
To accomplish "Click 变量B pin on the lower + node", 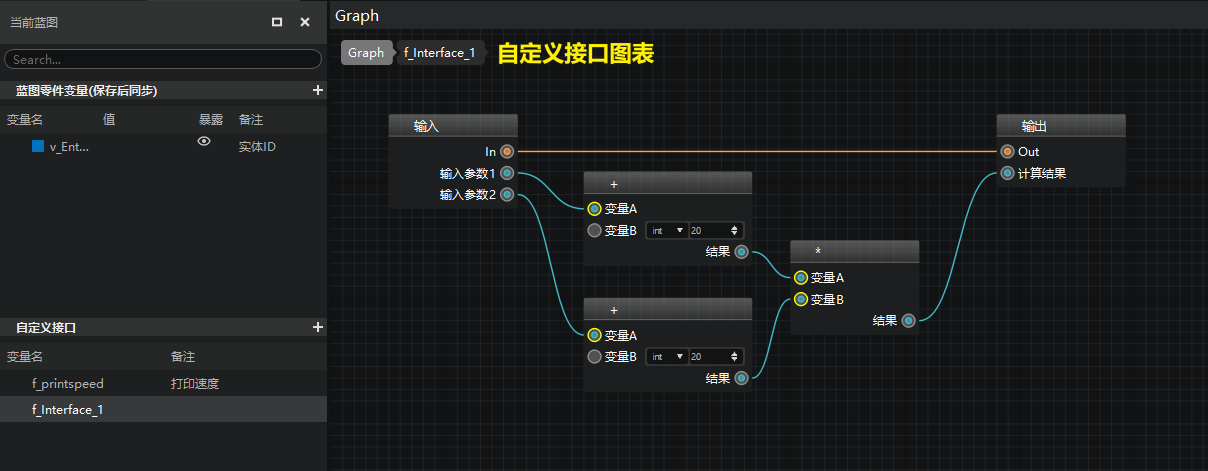I will tap(595, 356).
